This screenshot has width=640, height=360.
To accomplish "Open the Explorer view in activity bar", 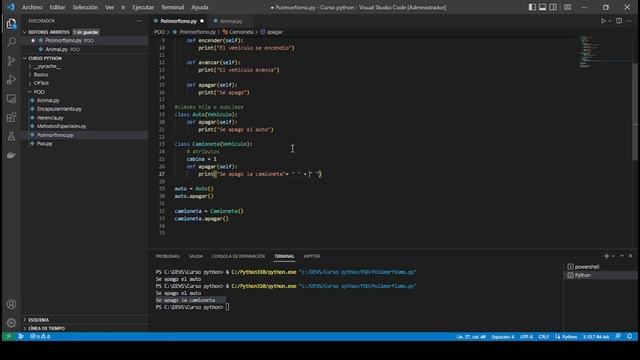I will (x=11, y=23).
